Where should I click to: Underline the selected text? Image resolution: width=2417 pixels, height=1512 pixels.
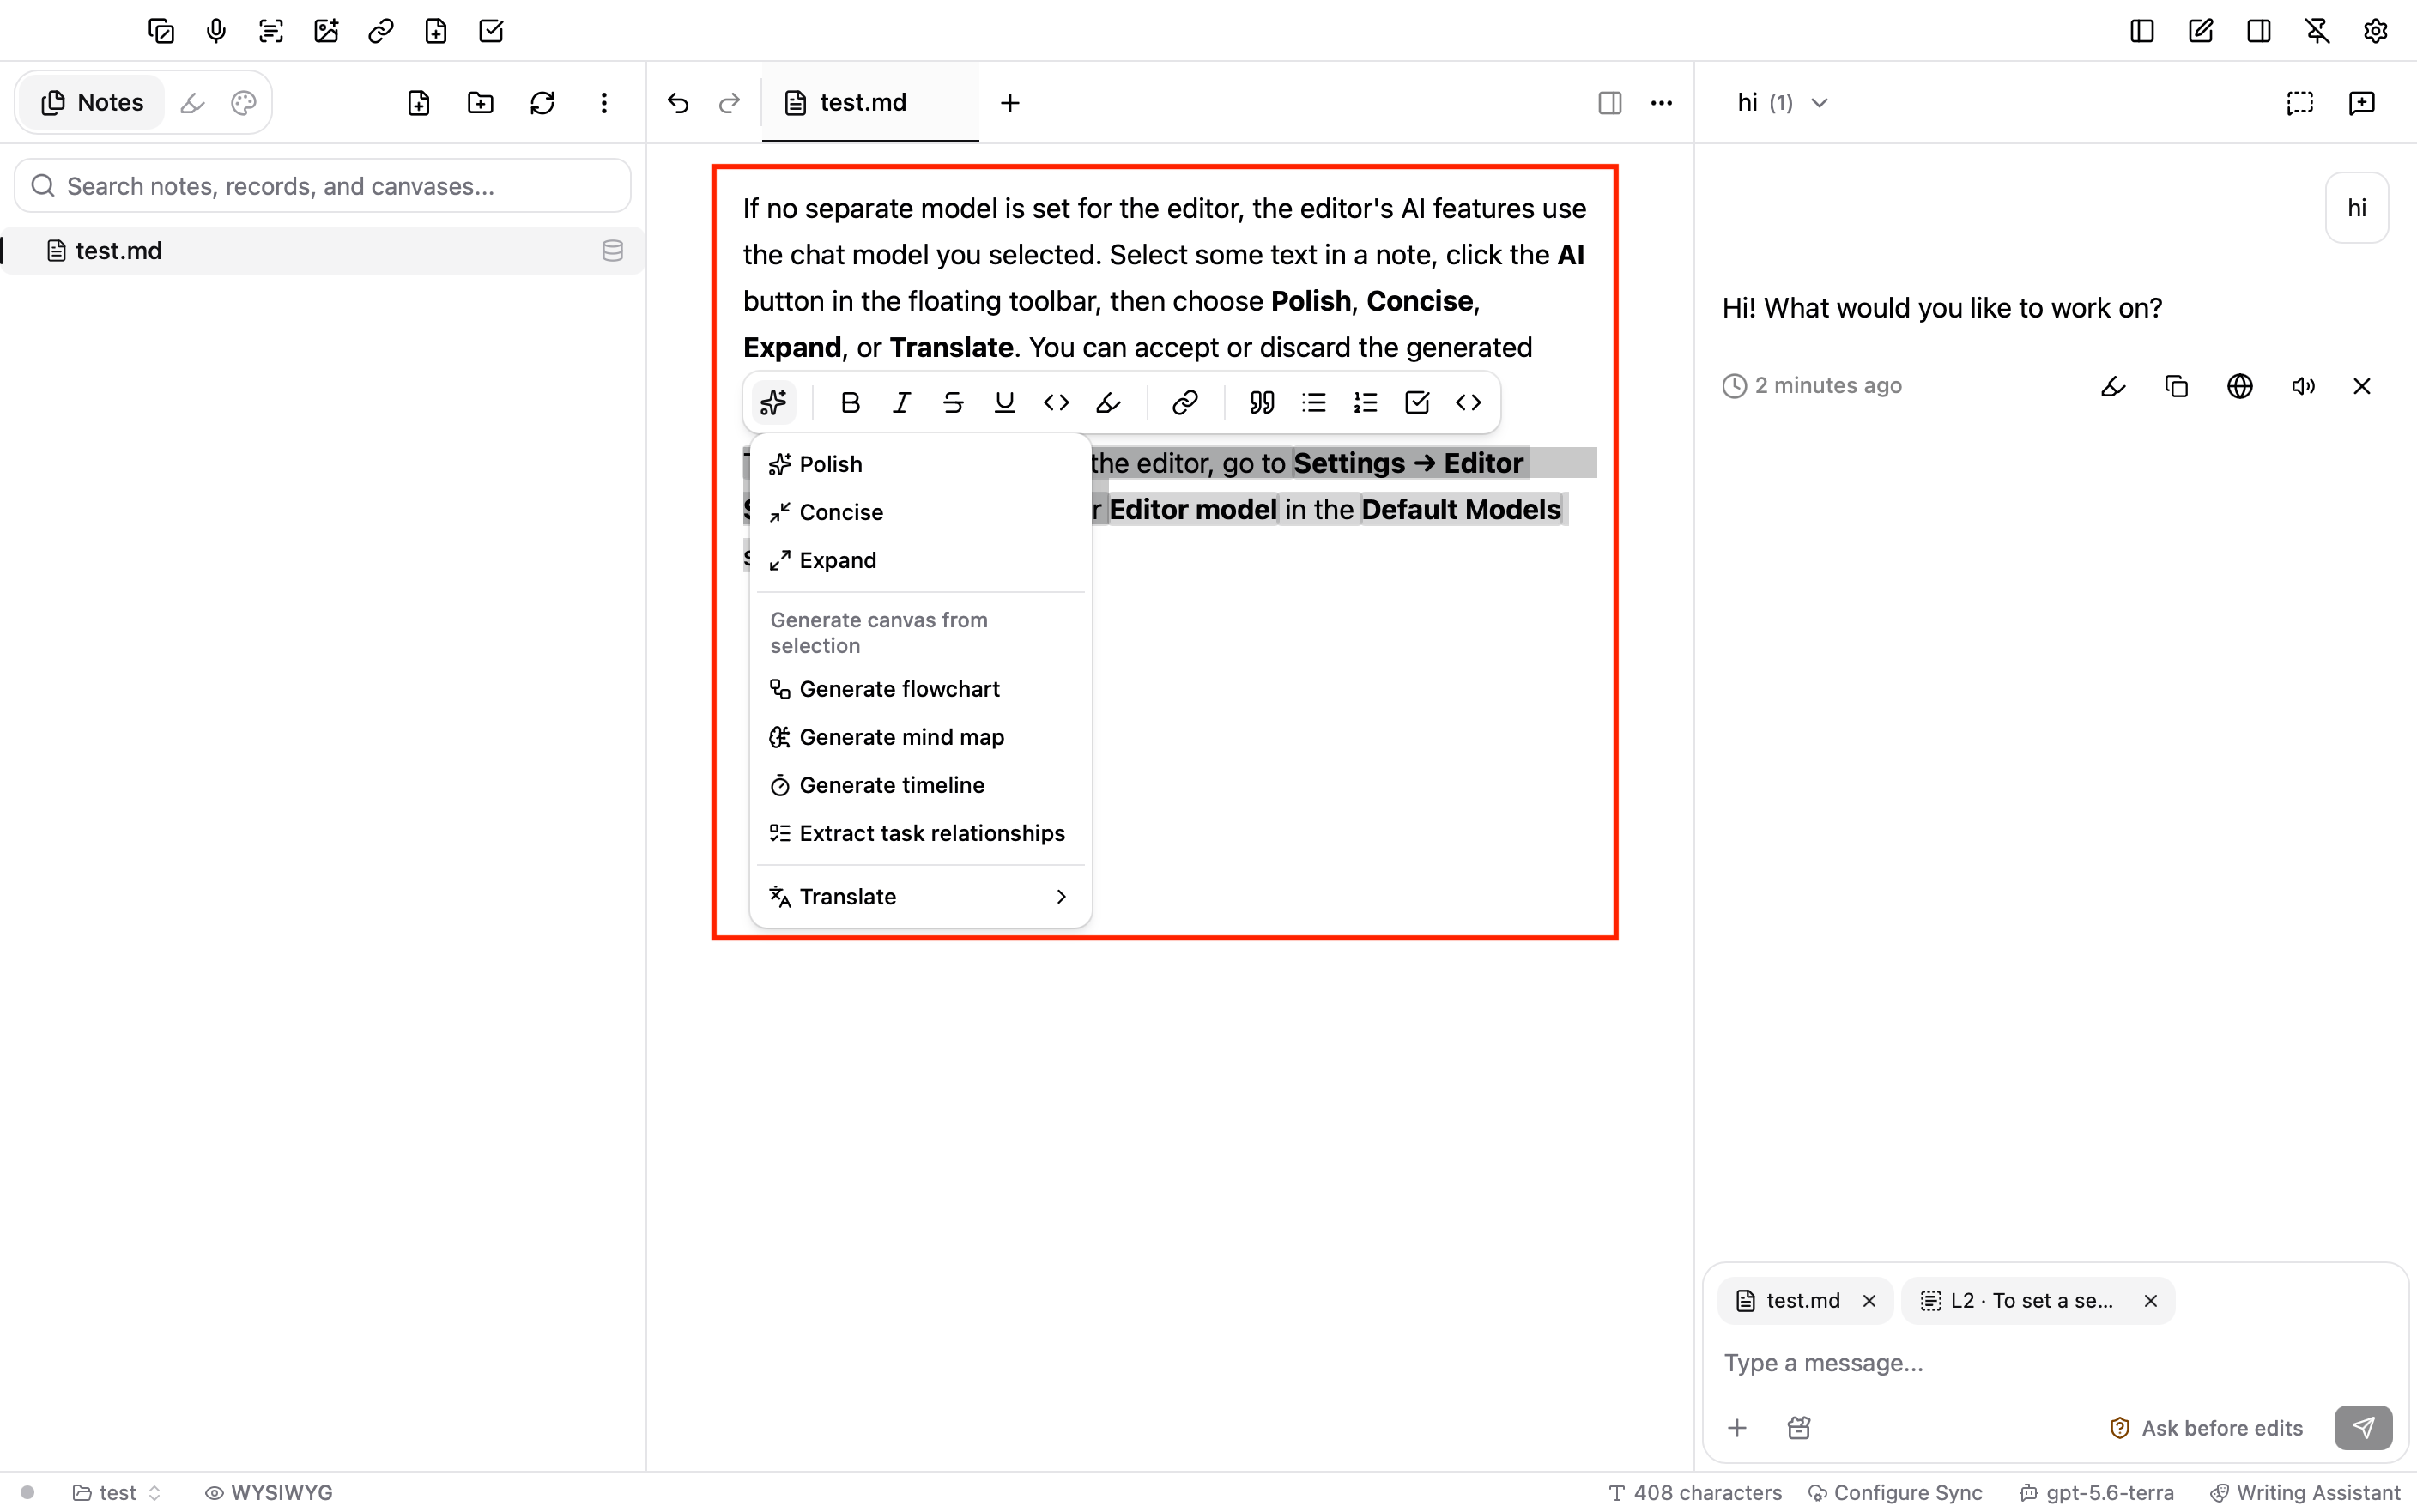(1004, 402)
